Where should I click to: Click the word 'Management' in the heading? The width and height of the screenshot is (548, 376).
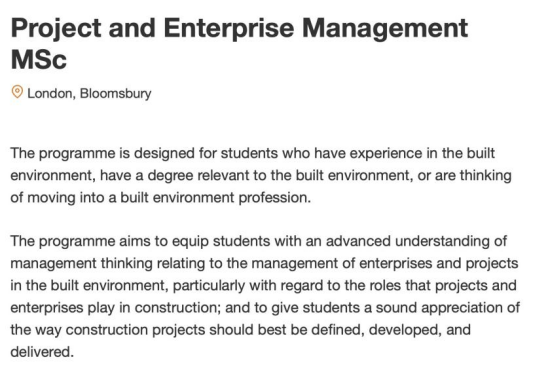pos(385,28)
